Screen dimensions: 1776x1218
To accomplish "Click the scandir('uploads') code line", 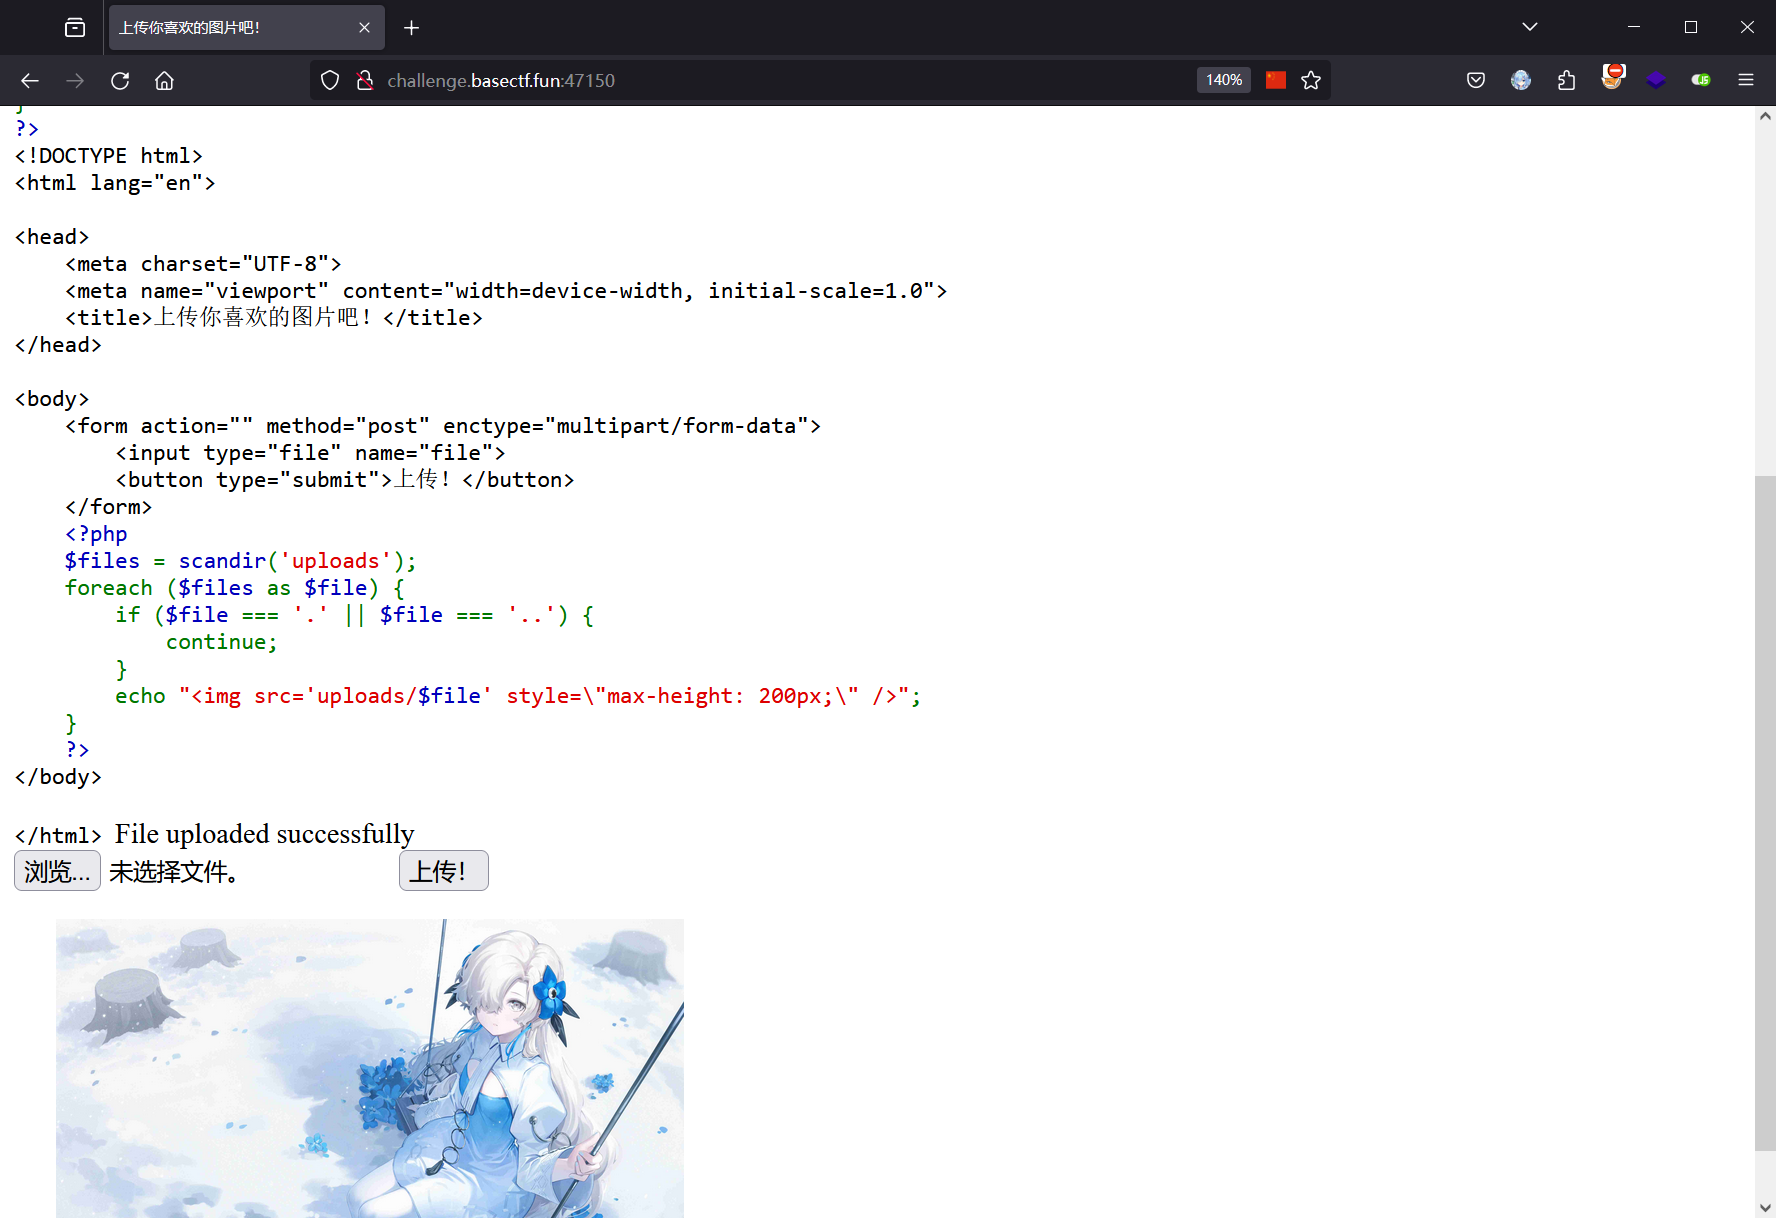I will [241, 561].
